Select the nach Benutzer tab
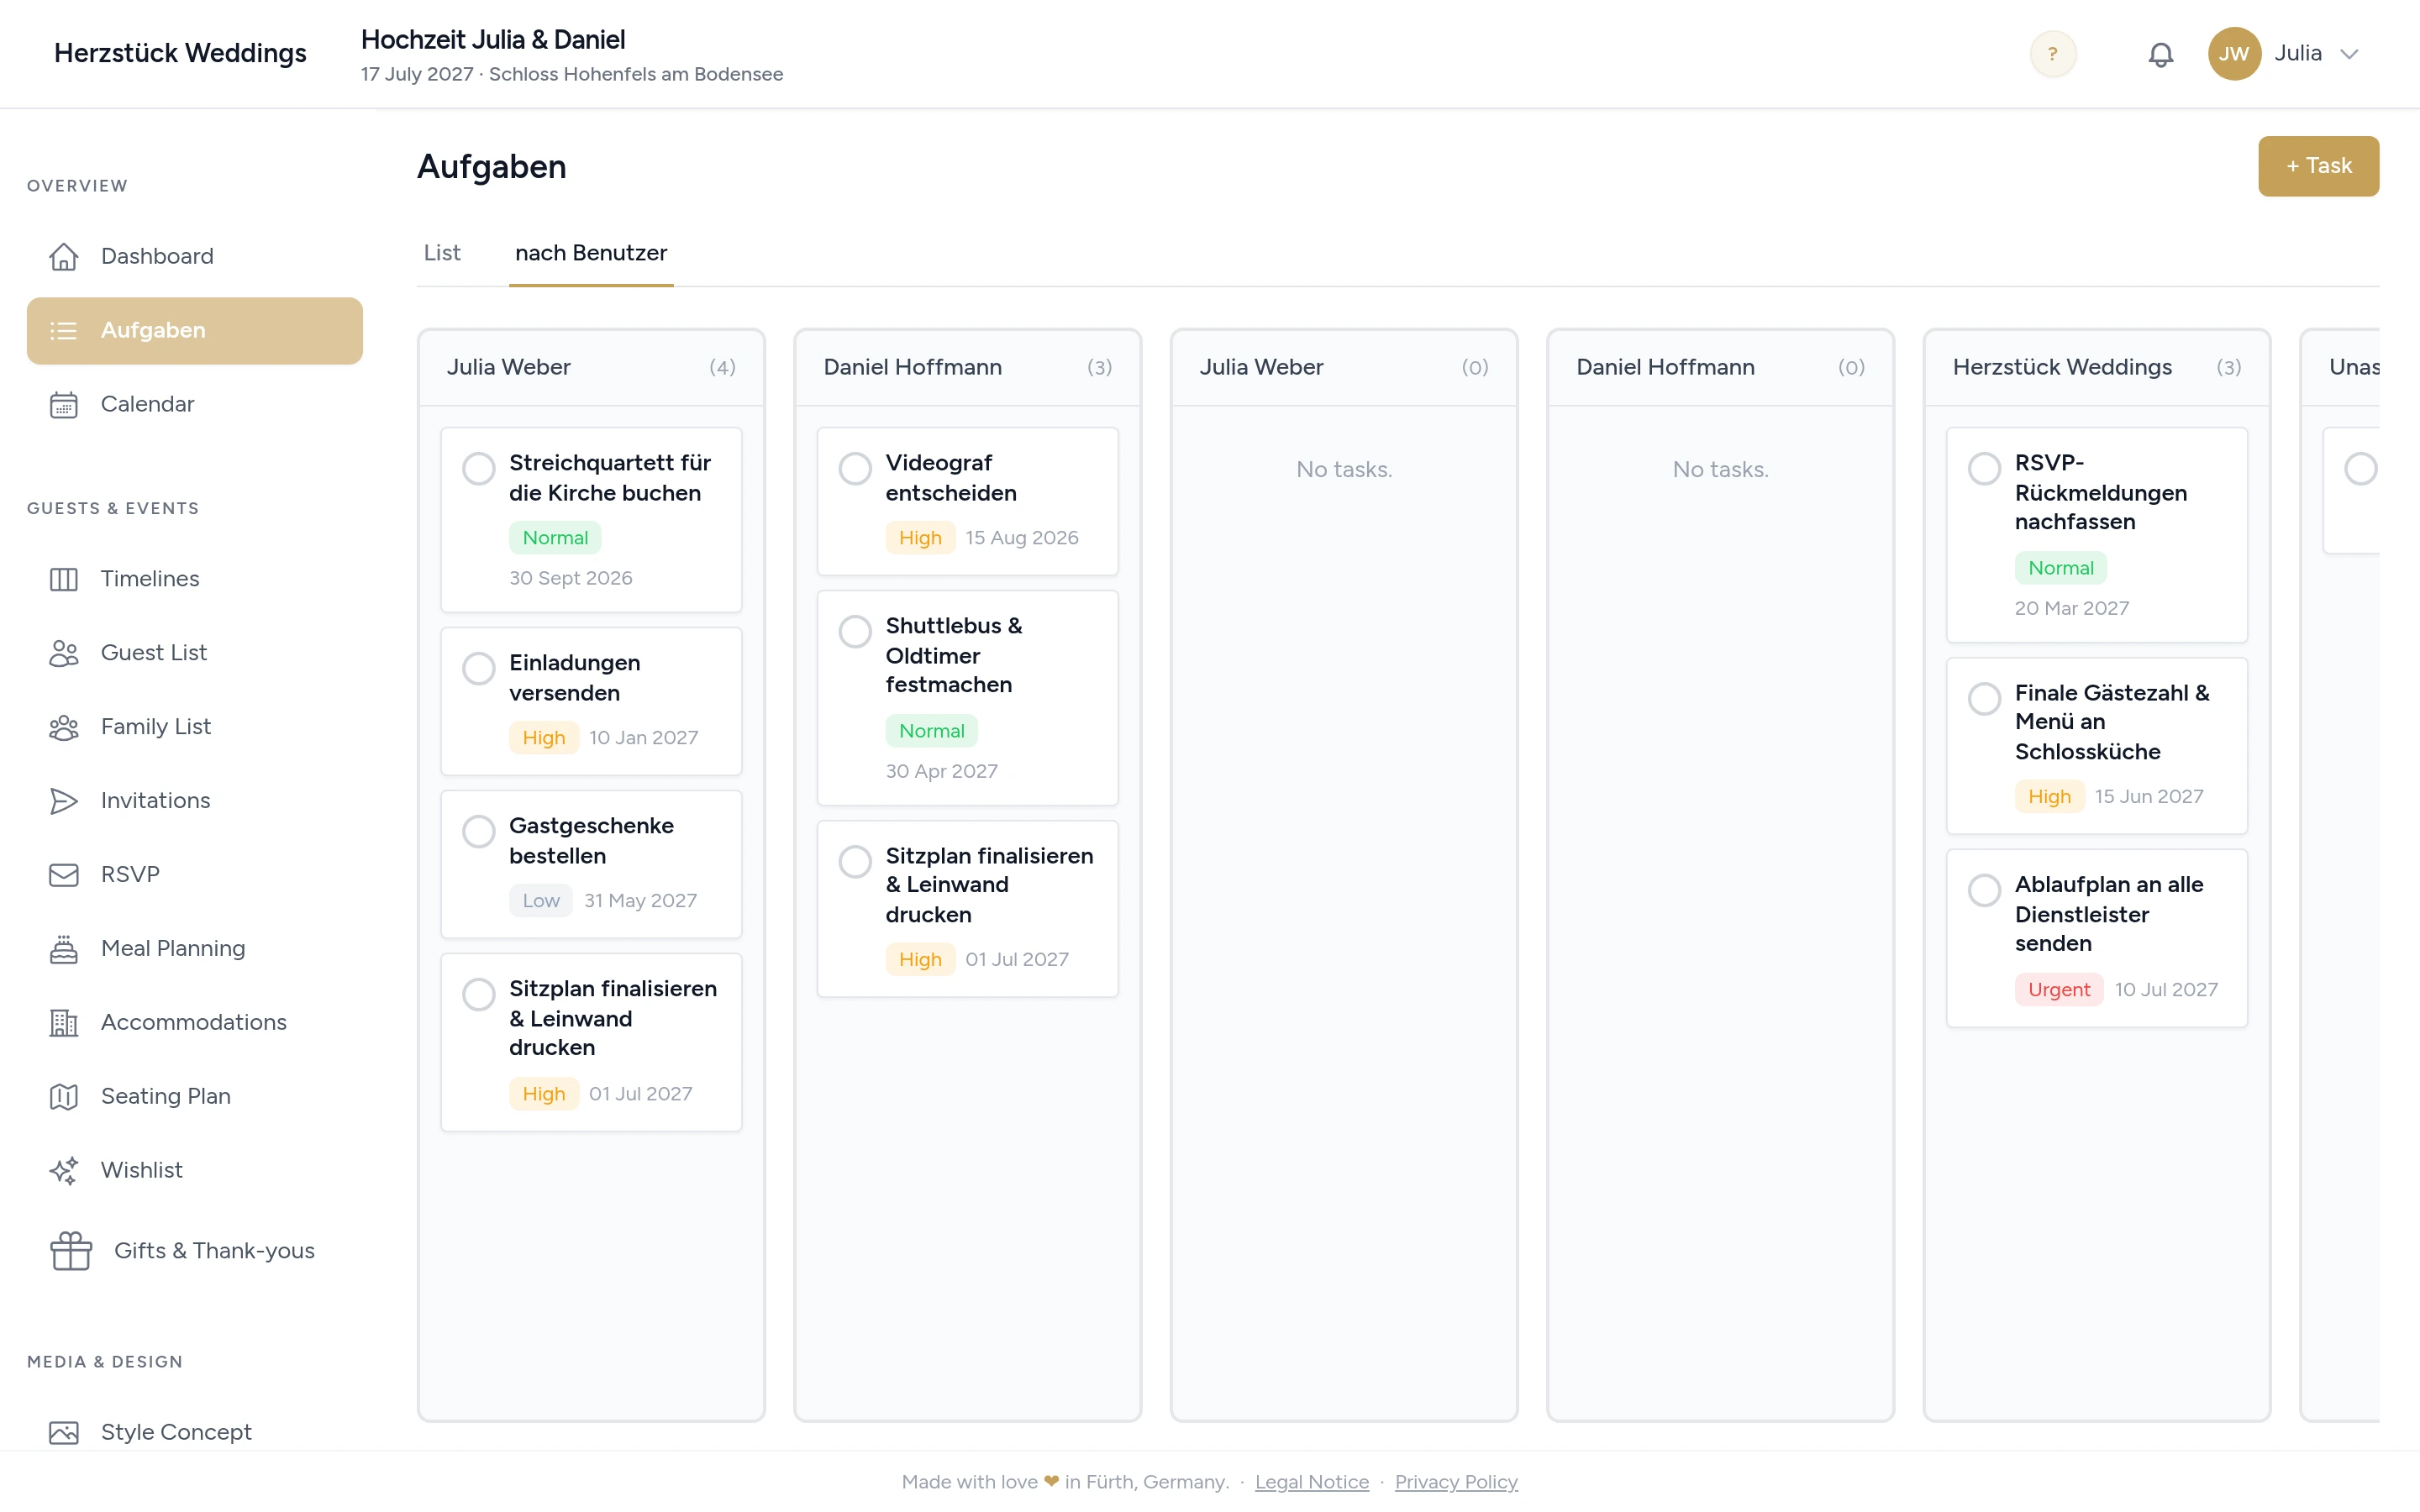Image resolution: width=2420 pixels, height=1512 pixels. (591, 253)
